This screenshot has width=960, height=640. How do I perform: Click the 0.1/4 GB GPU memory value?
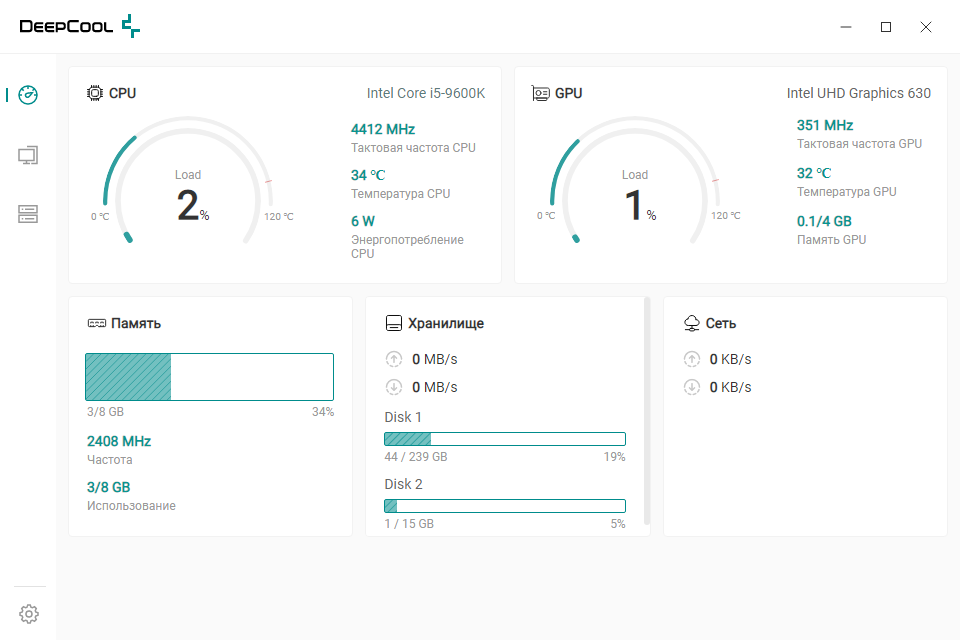pos(824,221)
